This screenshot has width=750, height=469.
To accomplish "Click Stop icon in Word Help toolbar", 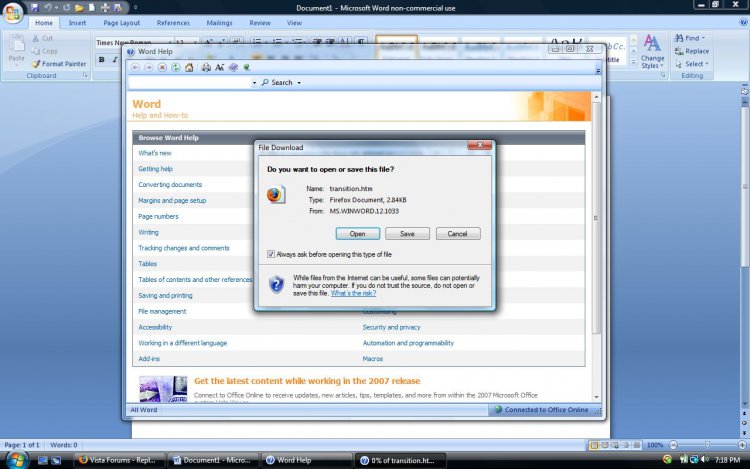I will (x=162, y=67).
